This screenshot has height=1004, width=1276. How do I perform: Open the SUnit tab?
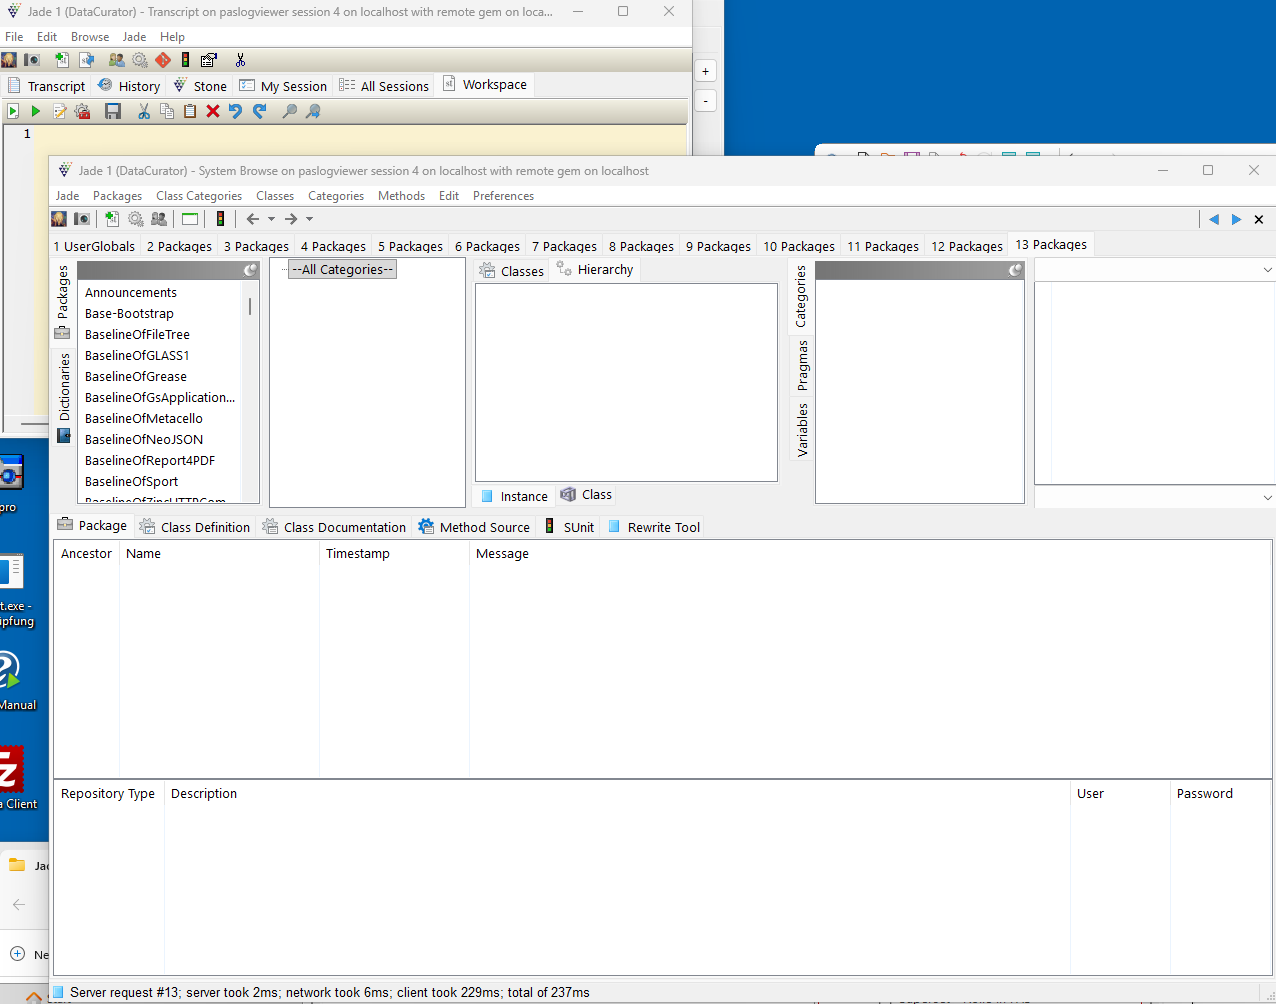pyautogui.click(x=569, y=527)
